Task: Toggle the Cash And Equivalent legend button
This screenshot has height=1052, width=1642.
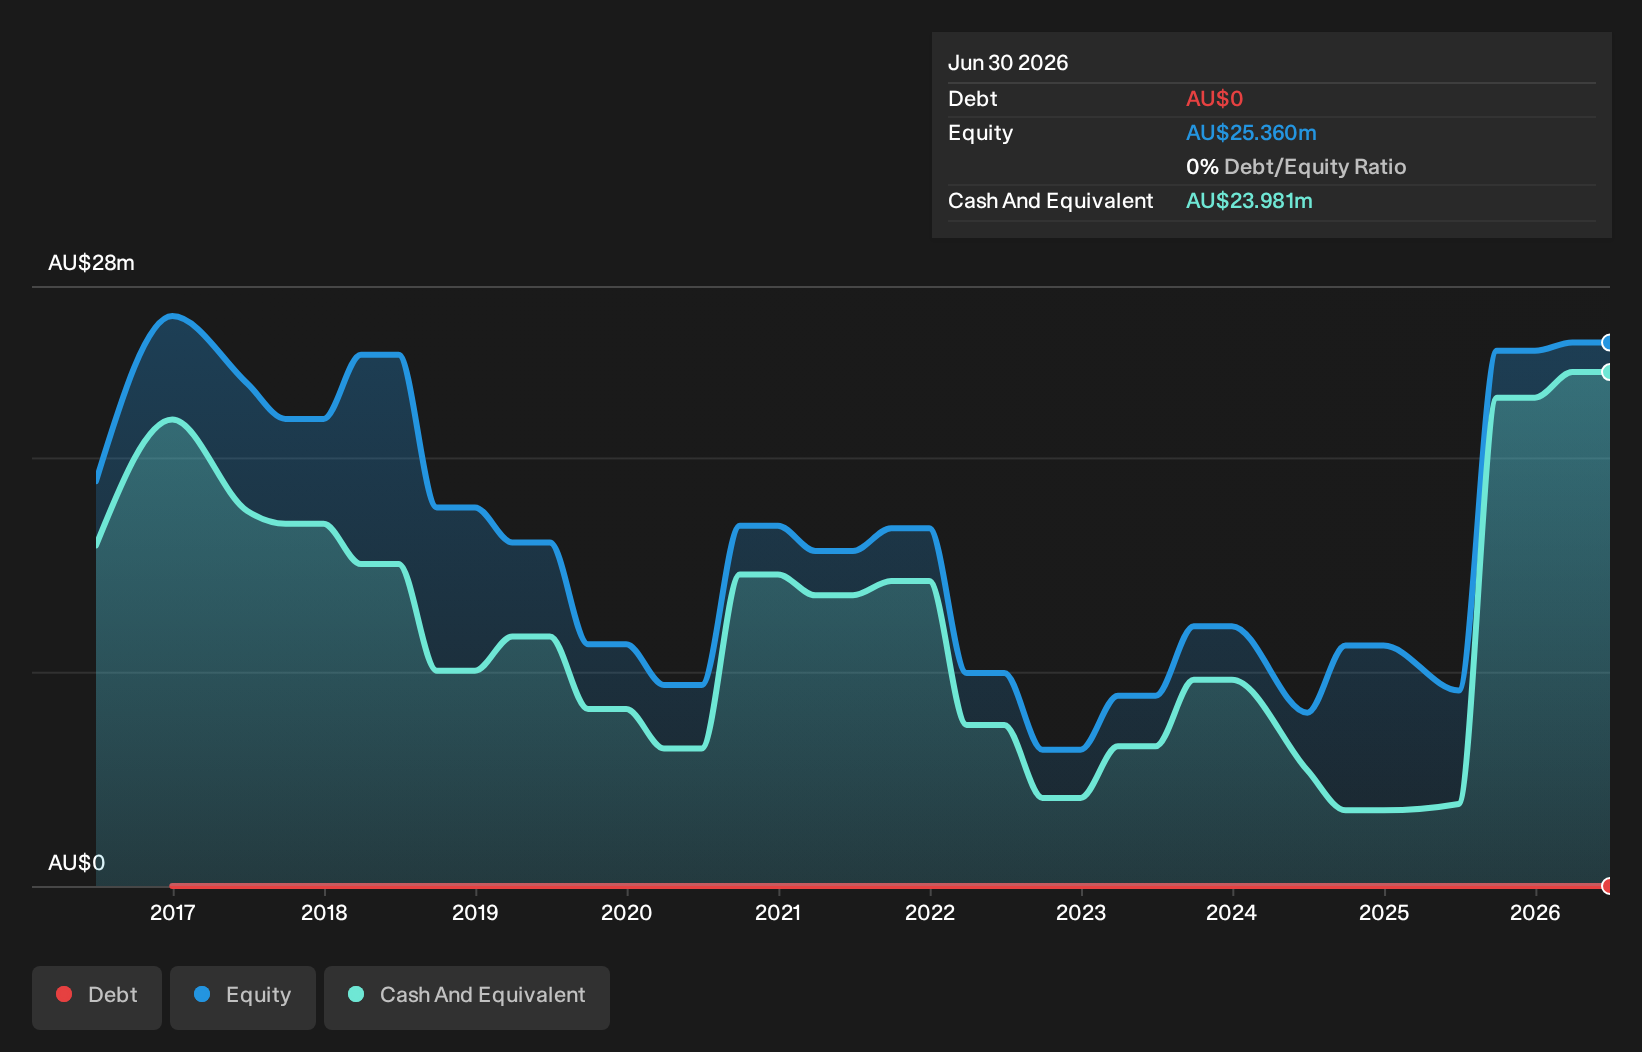Action: point(467,997)
